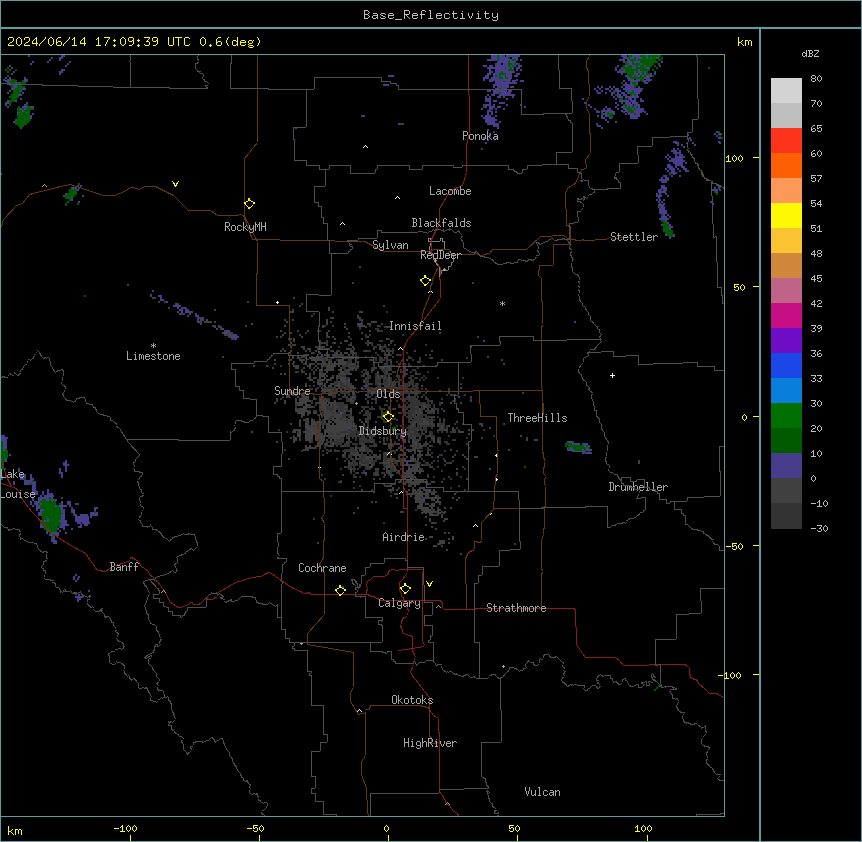Click the yellow 54 dBZ legend swatch
Screen dimensions: 862x842
coord(786,215)
